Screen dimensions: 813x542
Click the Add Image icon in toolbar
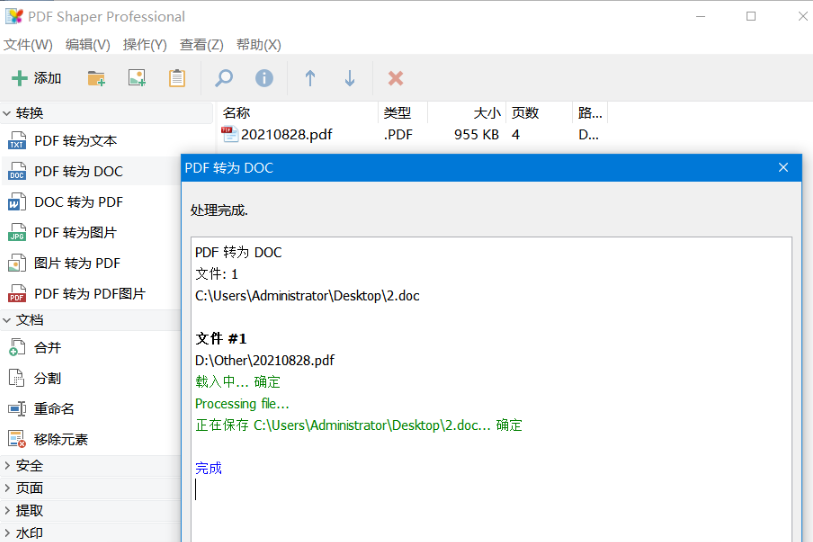[x=137, y=78]
